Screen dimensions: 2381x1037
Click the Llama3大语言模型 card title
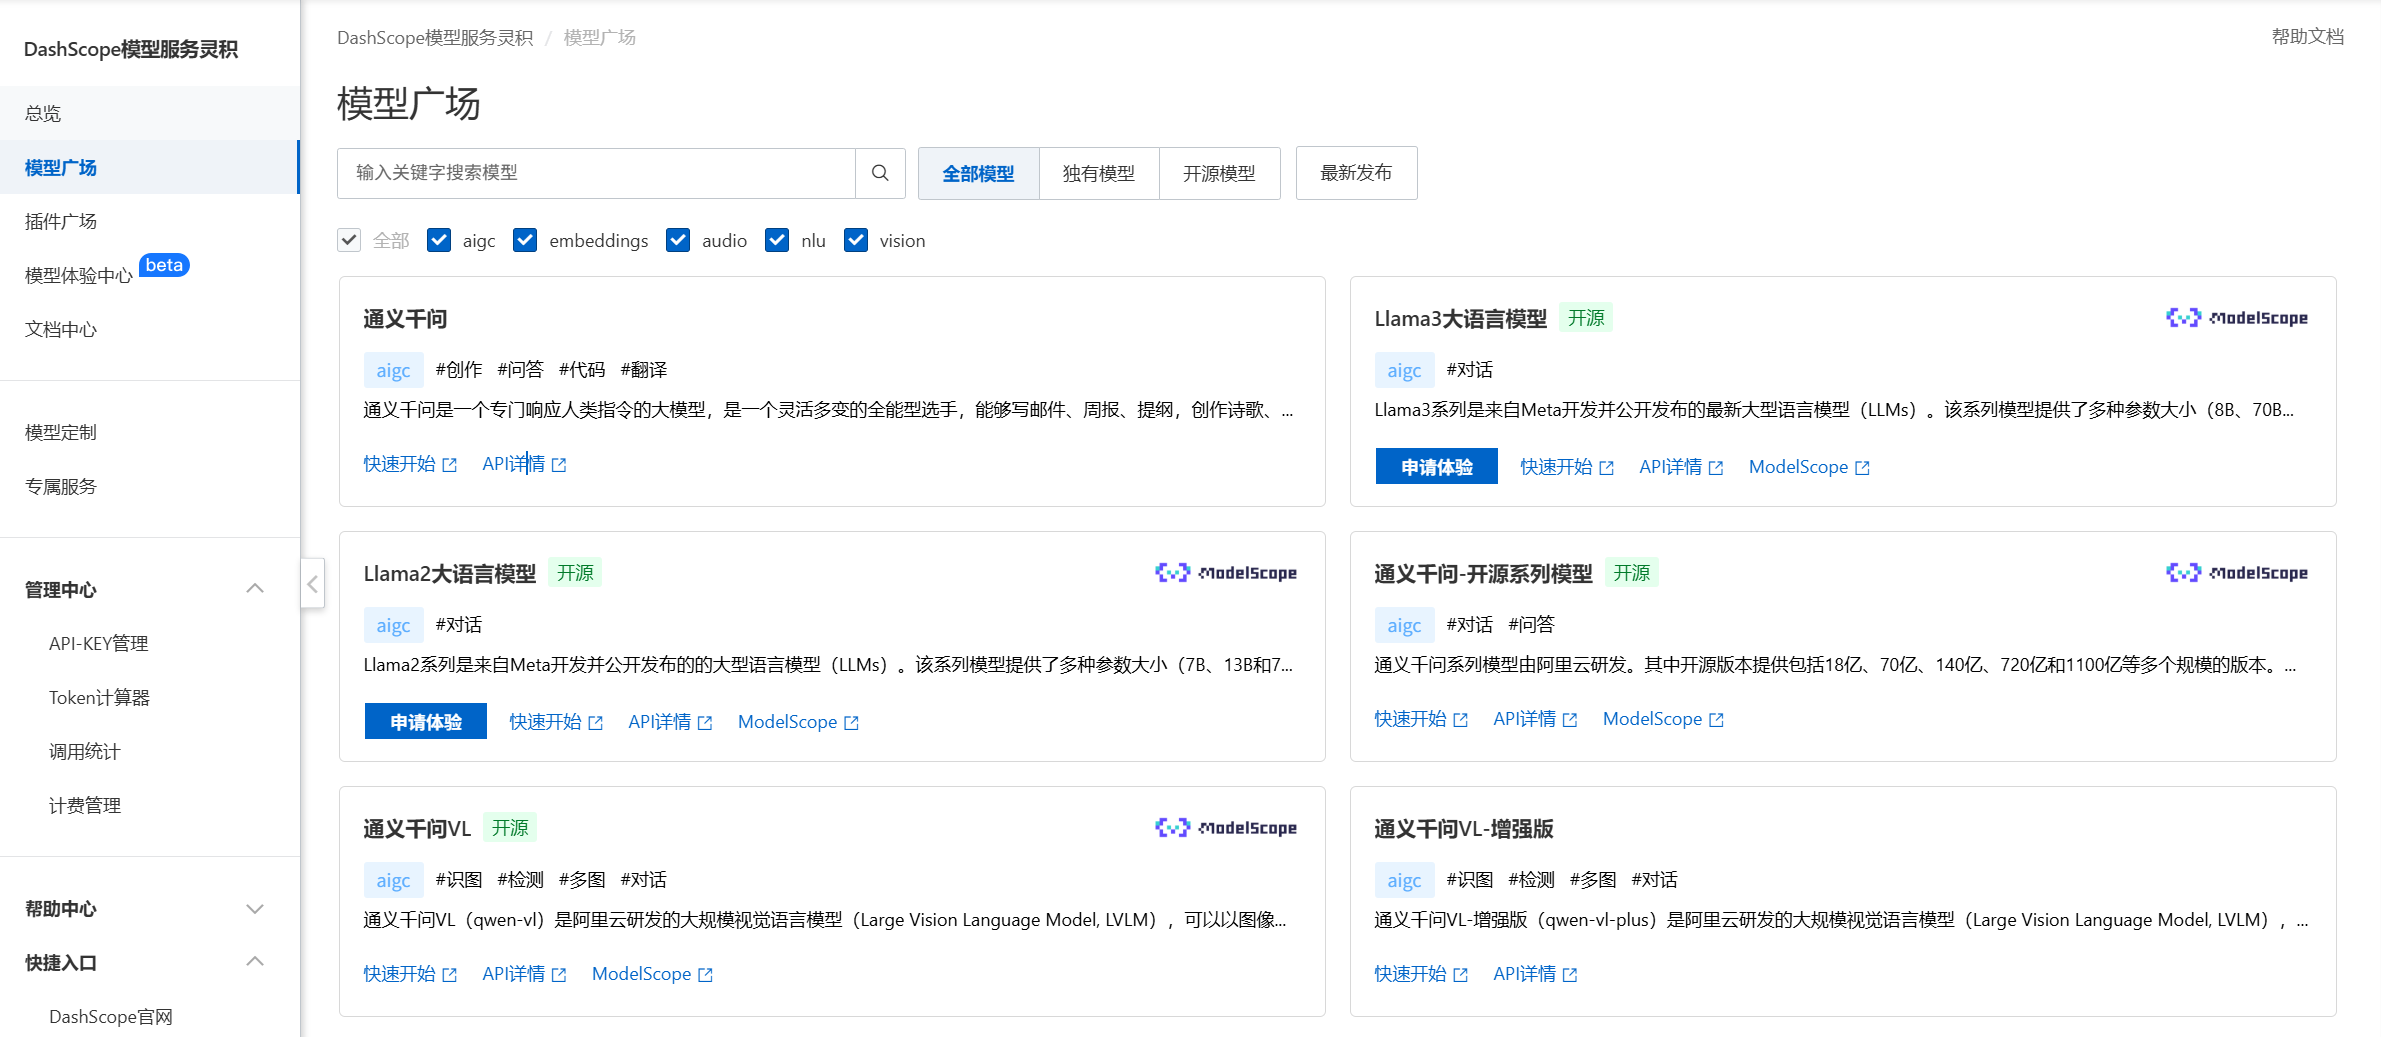point(1460,319)
